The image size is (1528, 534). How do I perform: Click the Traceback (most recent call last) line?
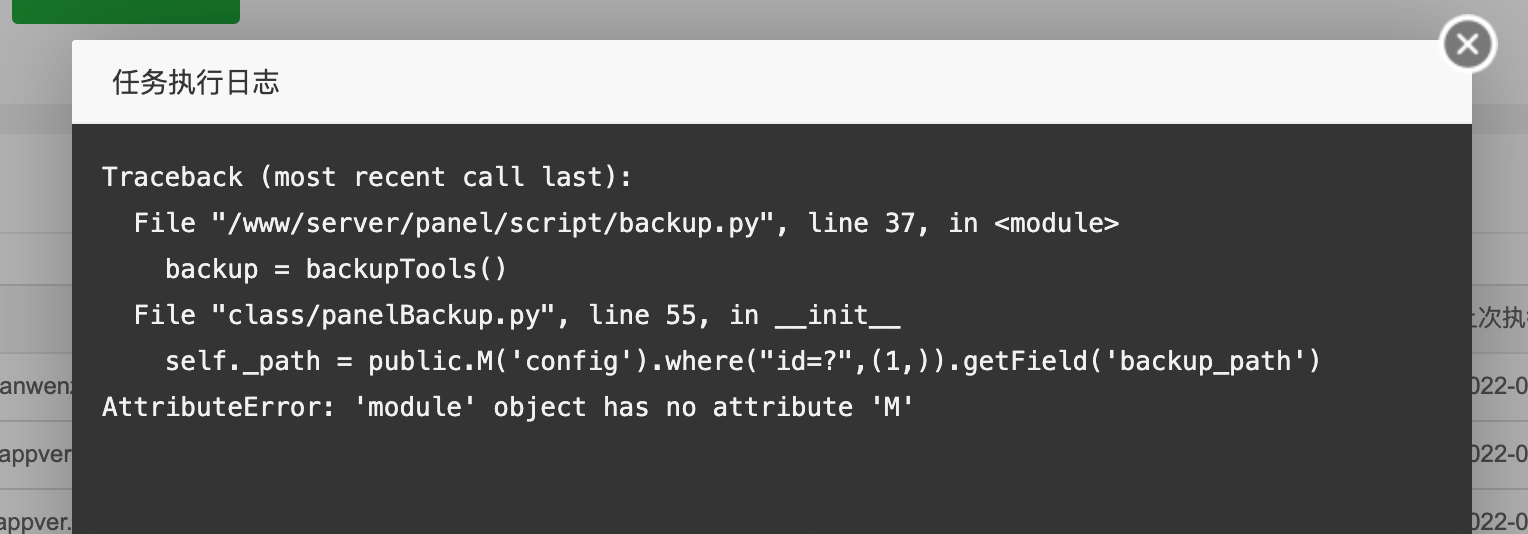coord(367,177)
